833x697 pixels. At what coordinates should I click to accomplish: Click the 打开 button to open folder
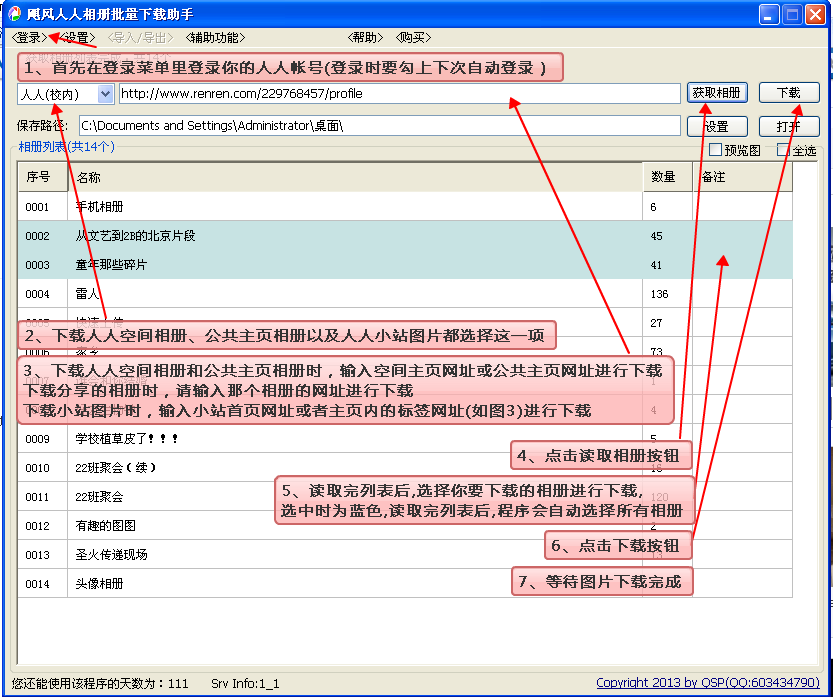click(x=789, y=126)
